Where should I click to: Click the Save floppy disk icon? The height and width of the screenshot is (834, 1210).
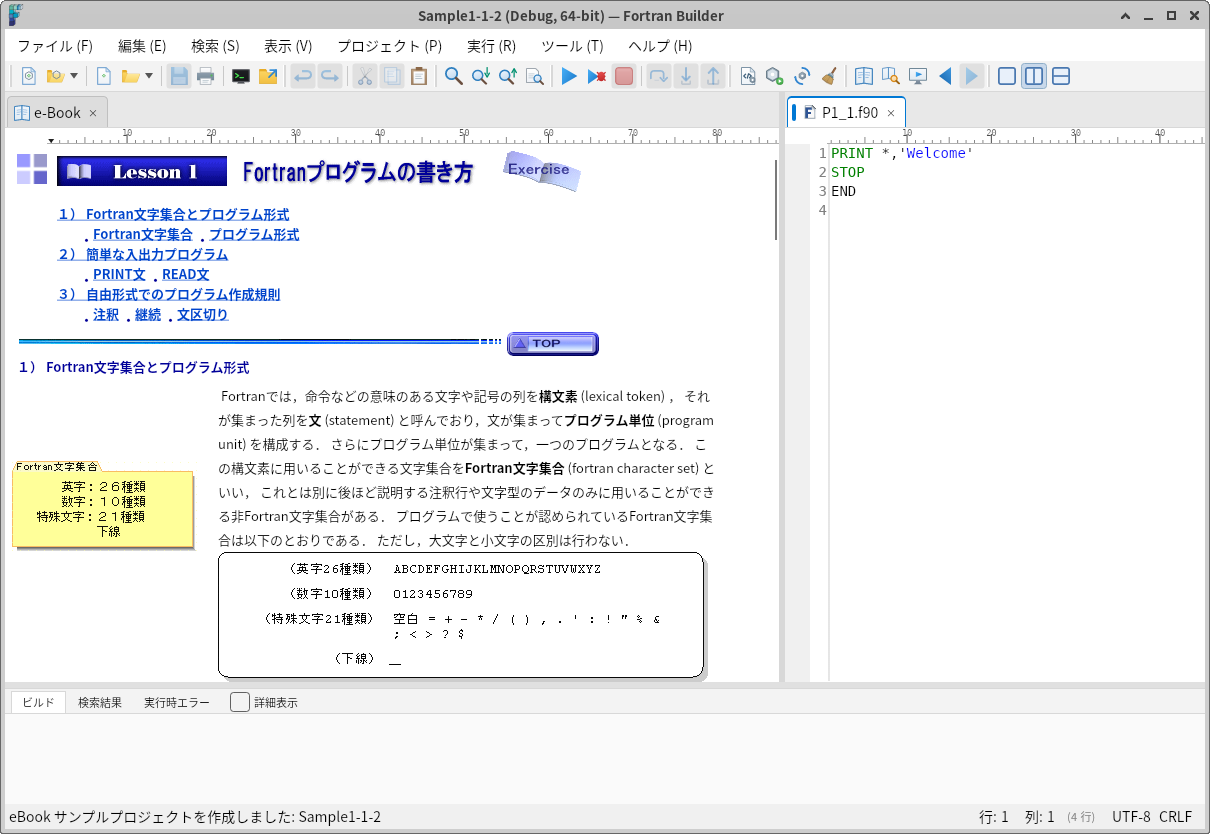pyautogui.click(x=179, y=76)
